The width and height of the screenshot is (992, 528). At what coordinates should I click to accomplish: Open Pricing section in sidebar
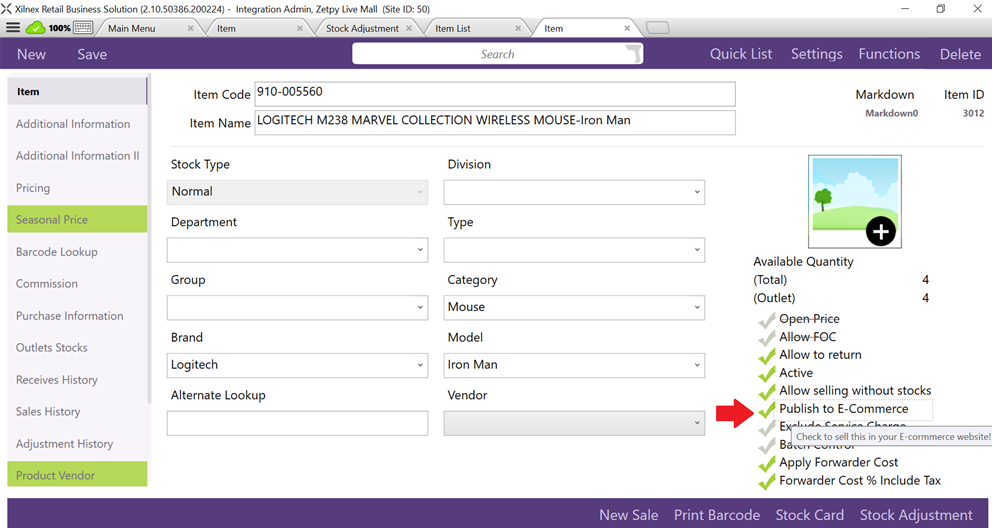pos(33,188)
